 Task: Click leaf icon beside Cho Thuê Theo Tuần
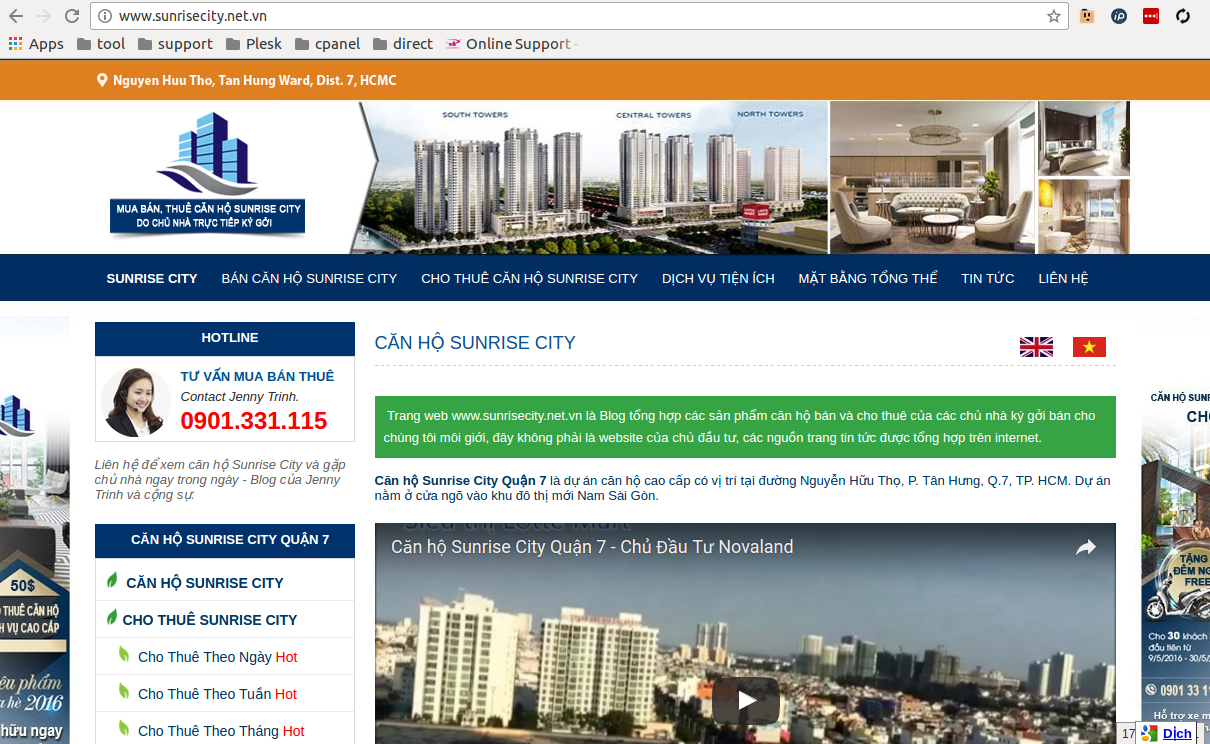[124, 691]
